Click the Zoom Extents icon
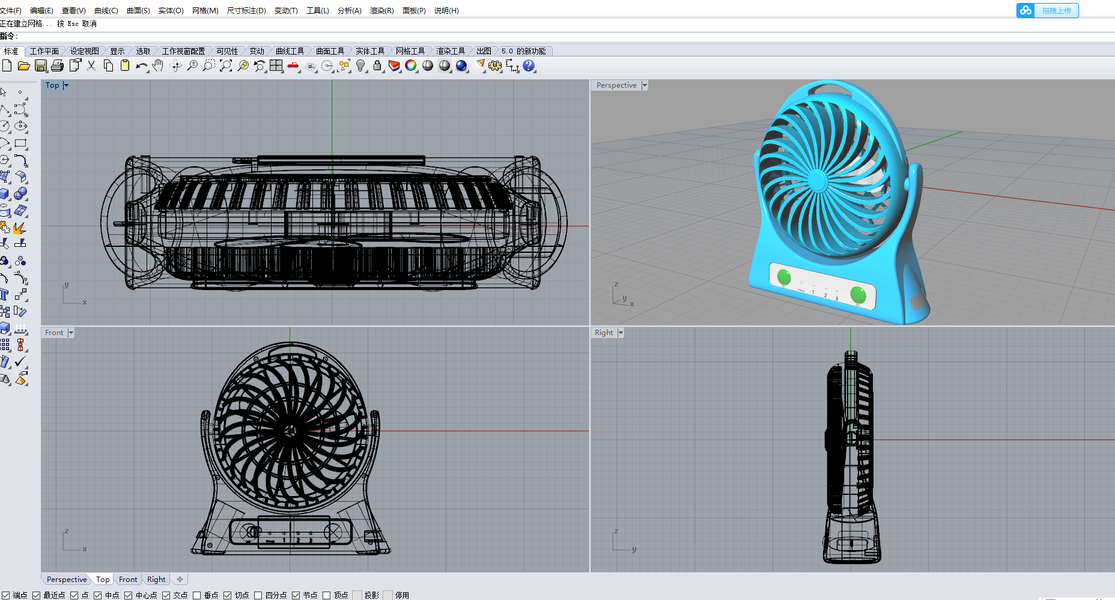This screenshot has height=600, width=1115. pos(225,65)
